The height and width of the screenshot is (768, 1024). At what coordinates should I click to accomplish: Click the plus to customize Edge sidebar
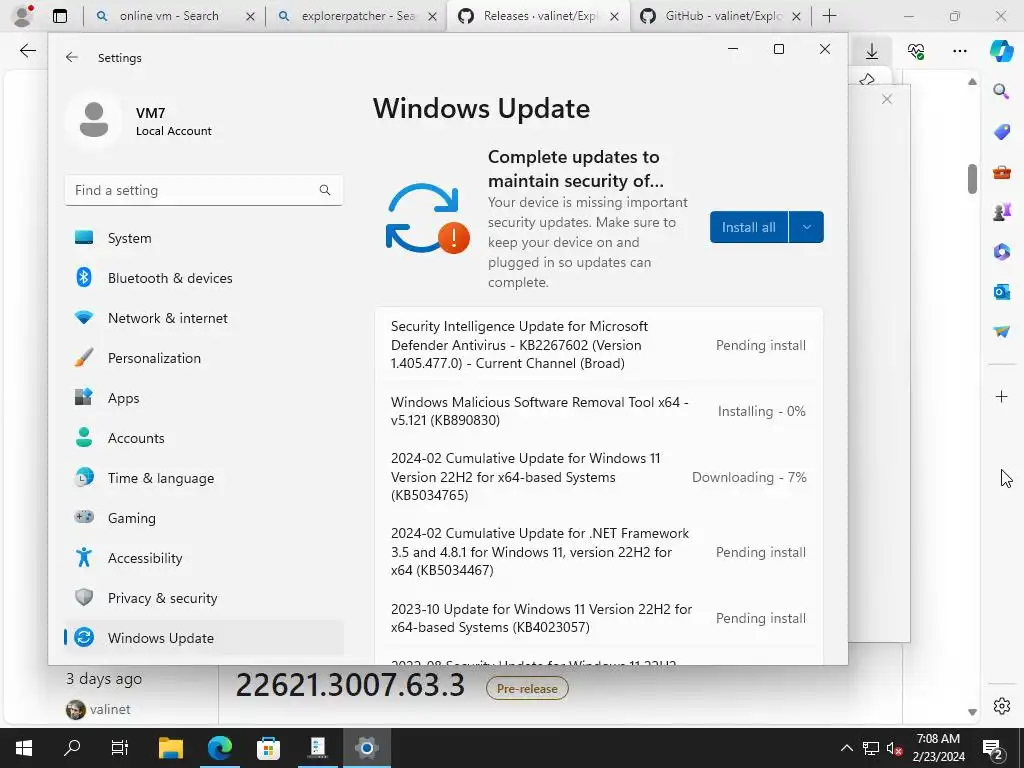(x=1001, y=396)
